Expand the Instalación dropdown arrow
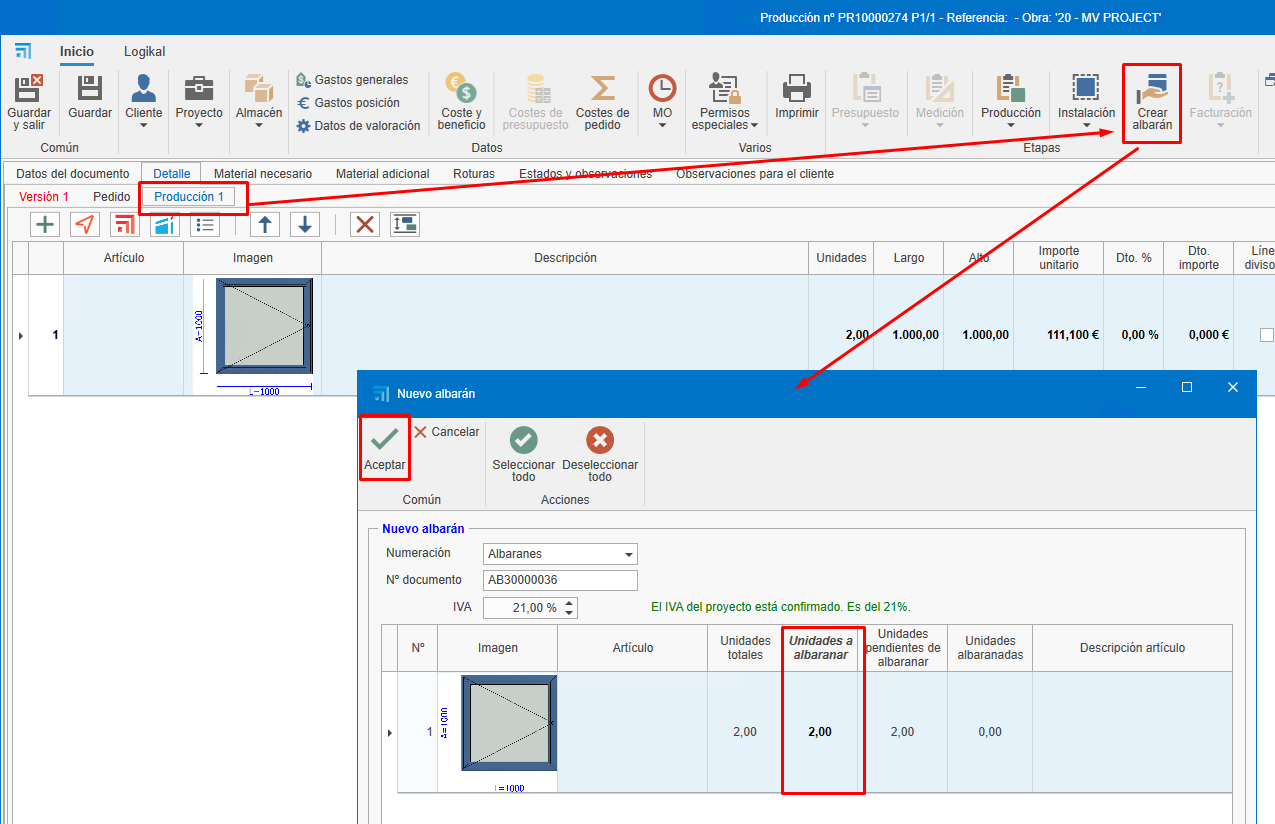The image size is (1275, 824). pyautogui.click(x=1086, y=126)
